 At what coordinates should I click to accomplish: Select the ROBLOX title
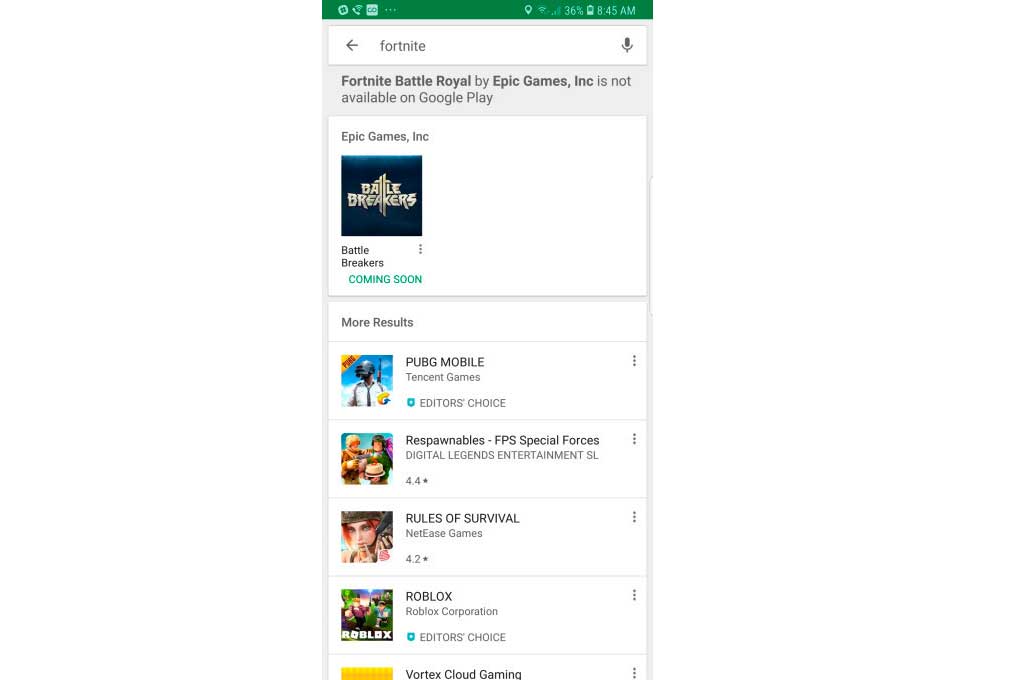pyautogui.click(x=429, y=596)
